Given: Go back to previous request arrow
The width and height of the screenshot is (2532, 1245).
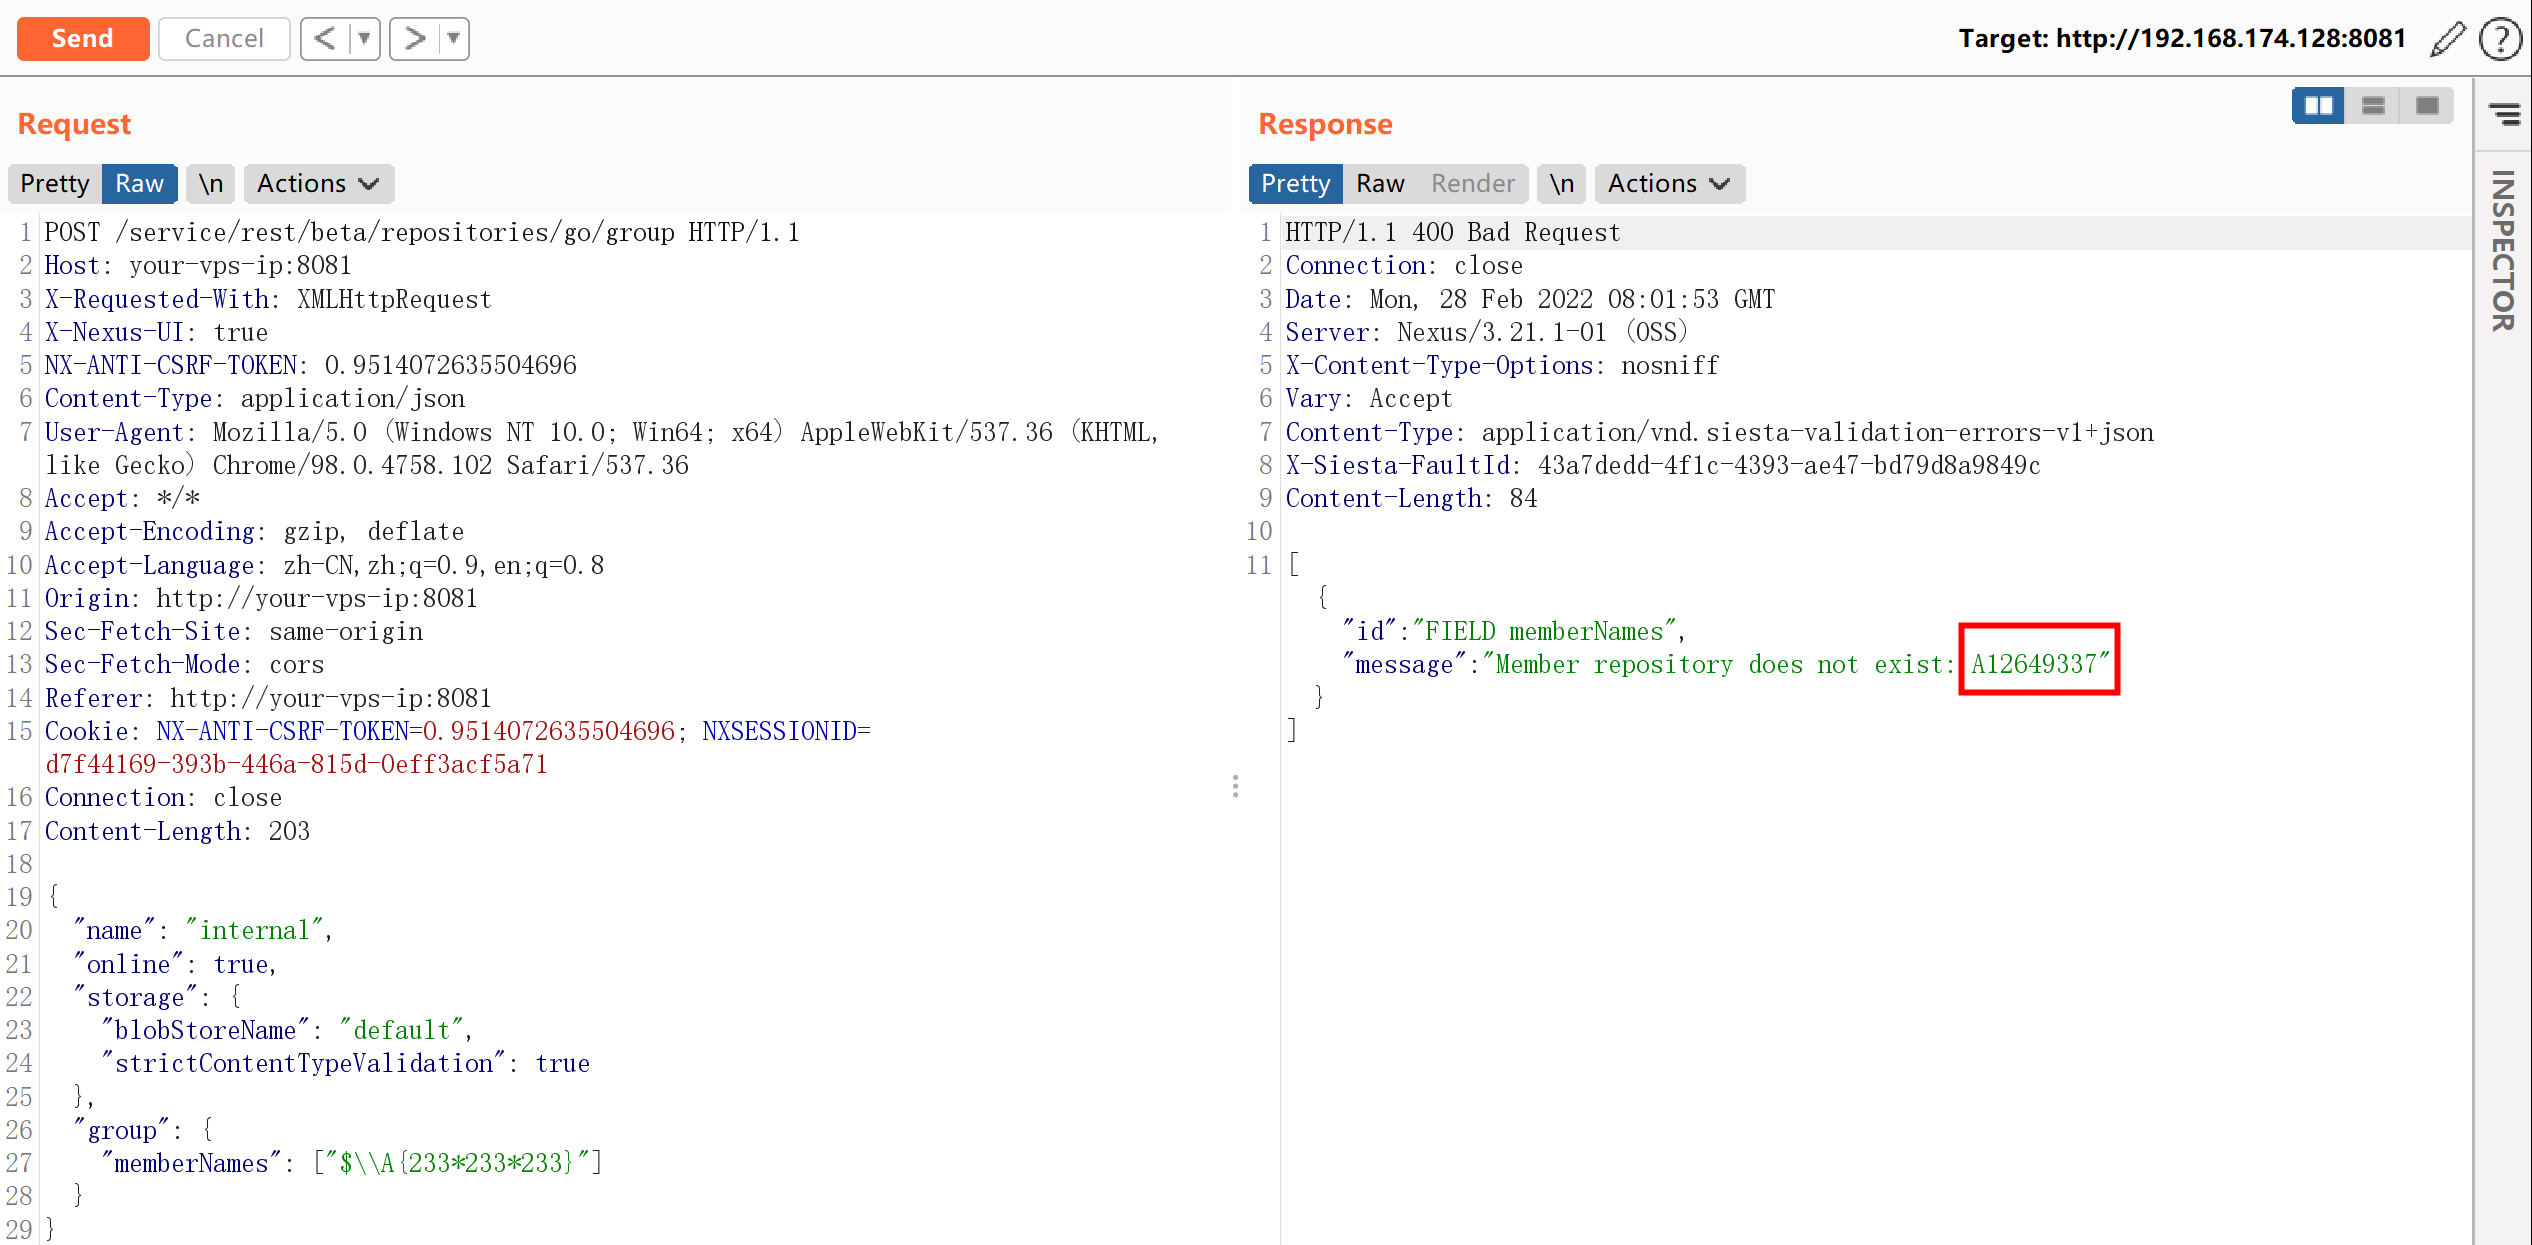Looking at the screenshot, I should [325, 39].
